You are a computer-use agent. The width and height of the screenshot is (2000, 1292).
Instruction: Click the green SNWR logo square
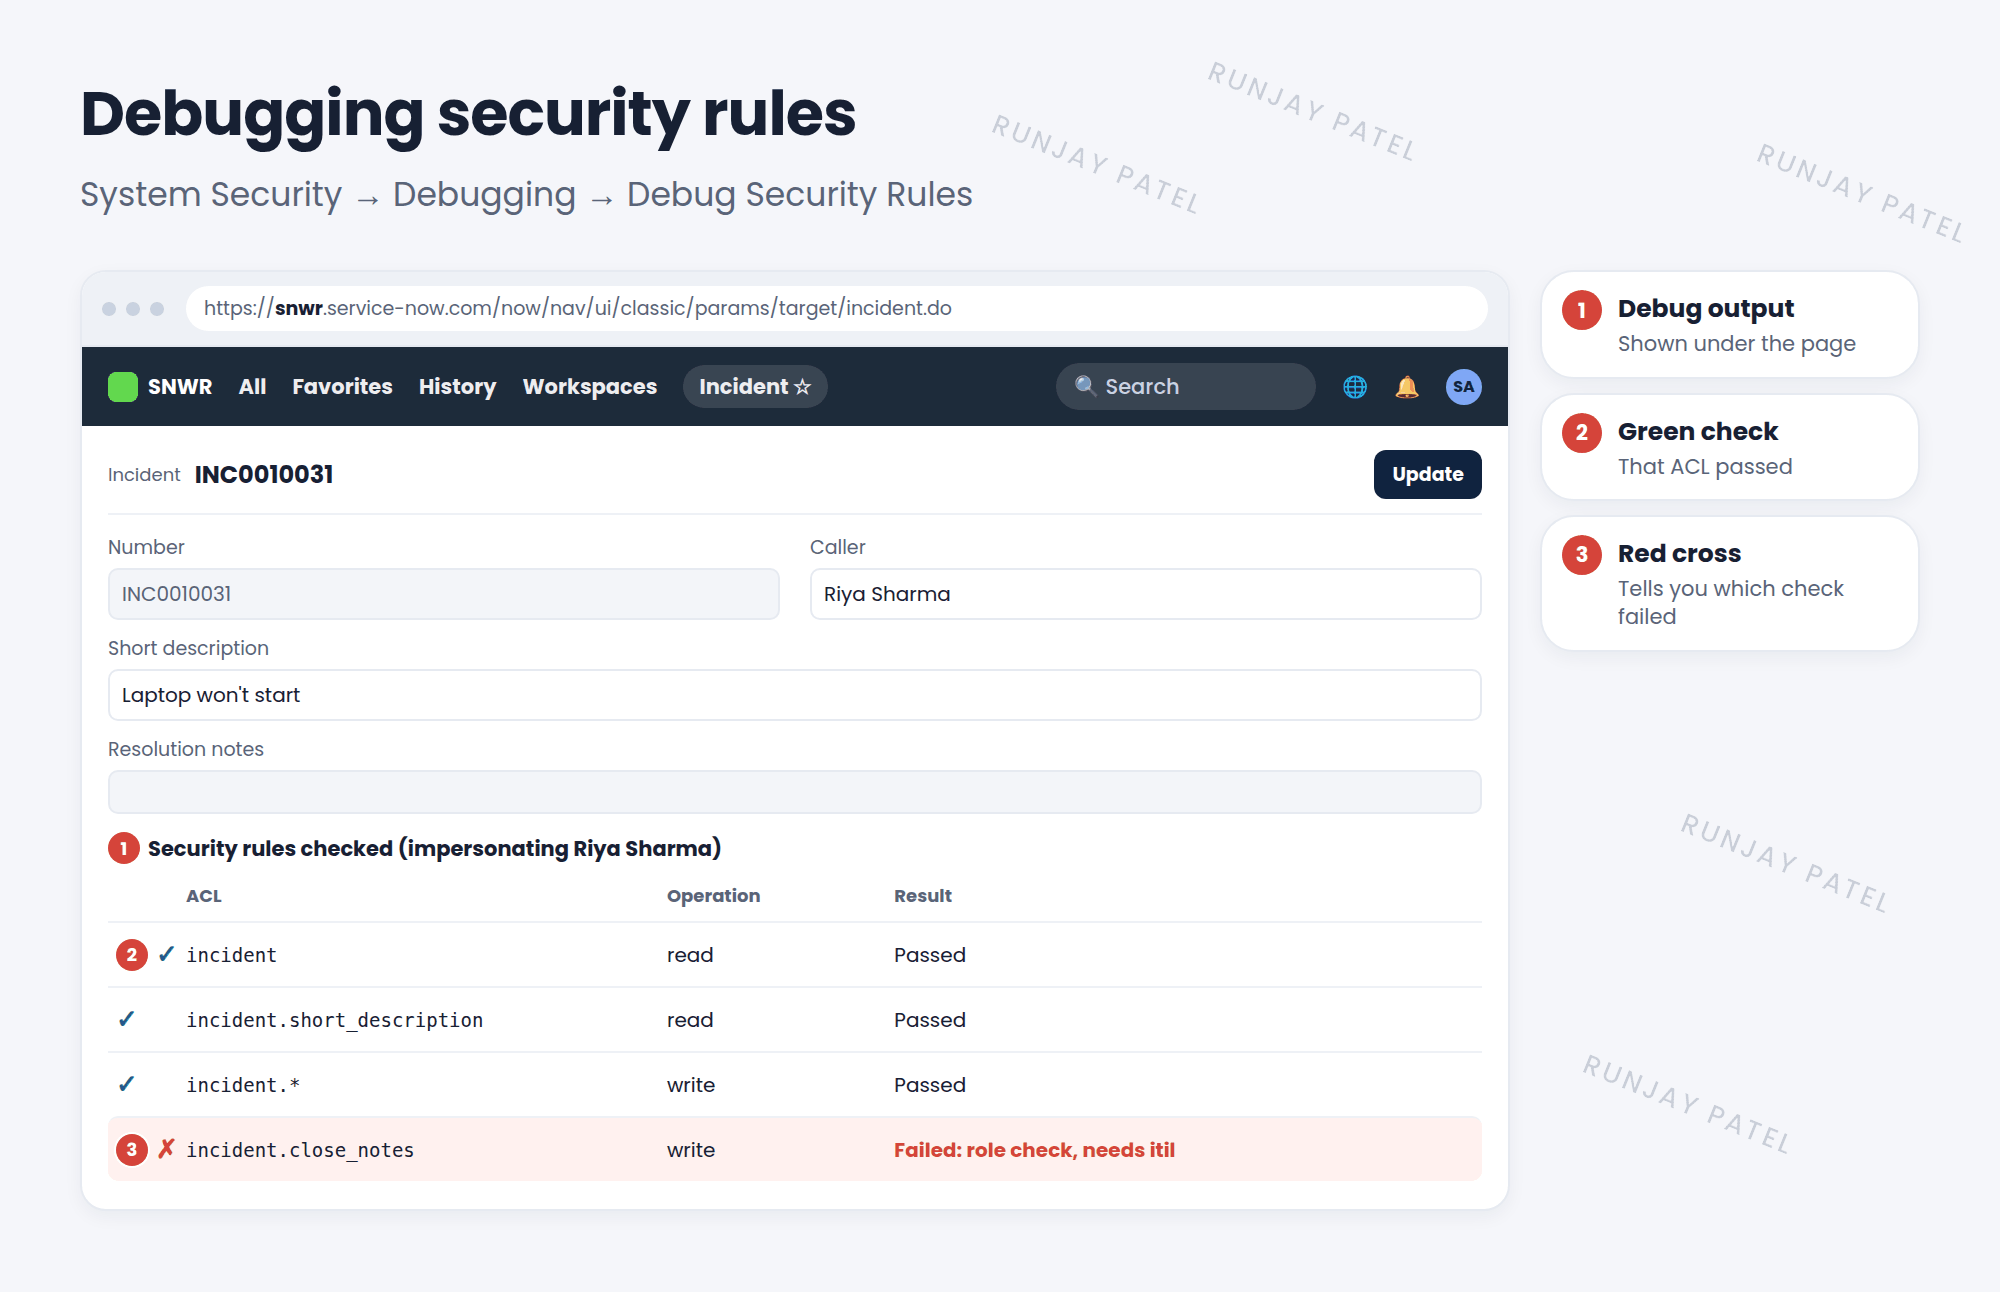pos(123,387)
